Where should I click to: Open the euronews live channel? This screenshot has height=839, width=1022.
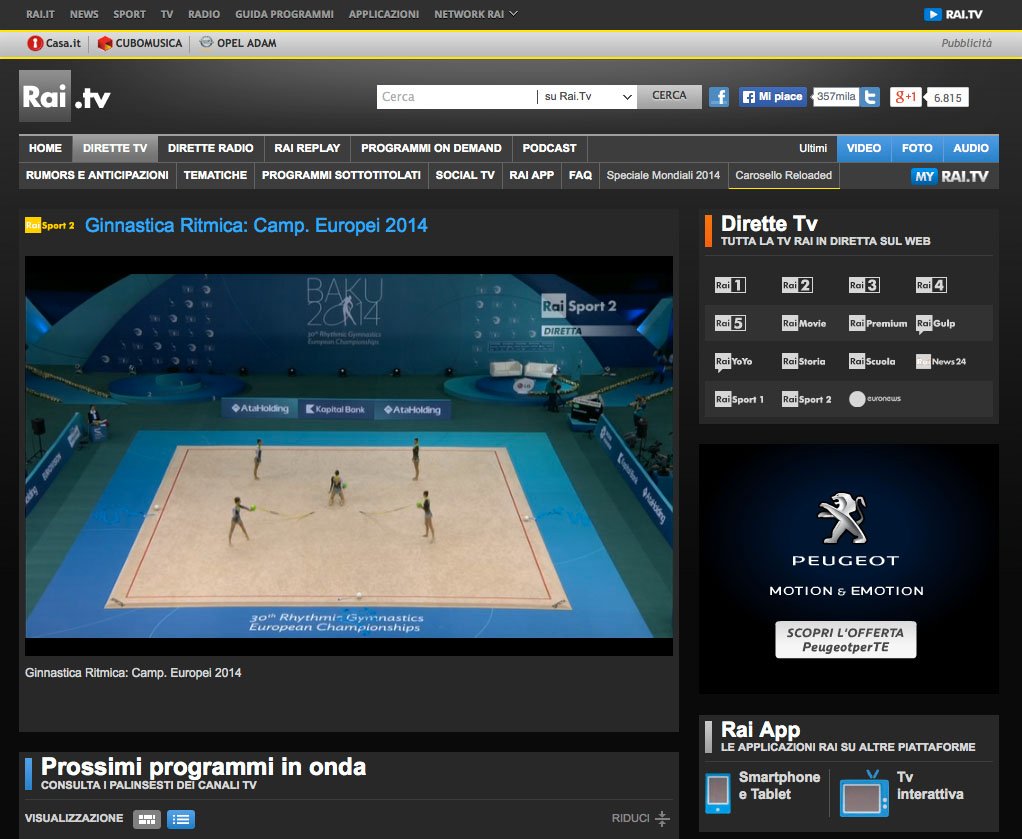pos(875,398)
